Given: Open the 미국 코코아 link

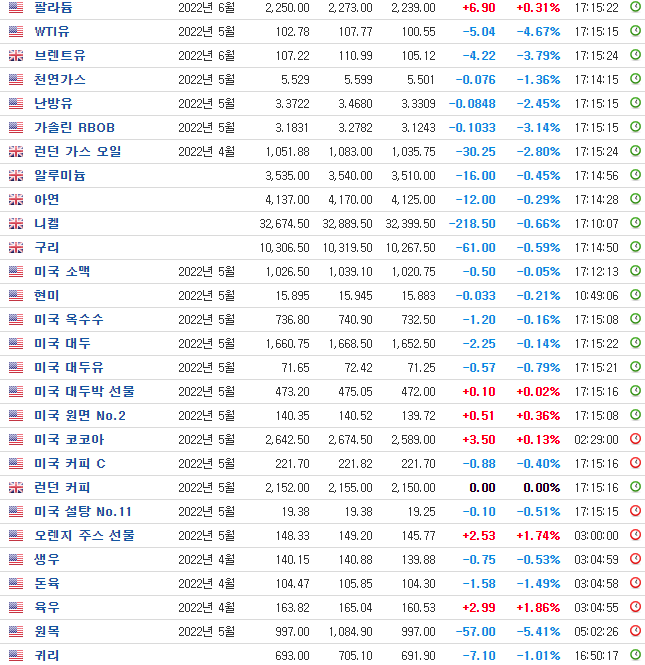Looking at the screenshot, I should (69, 439).
